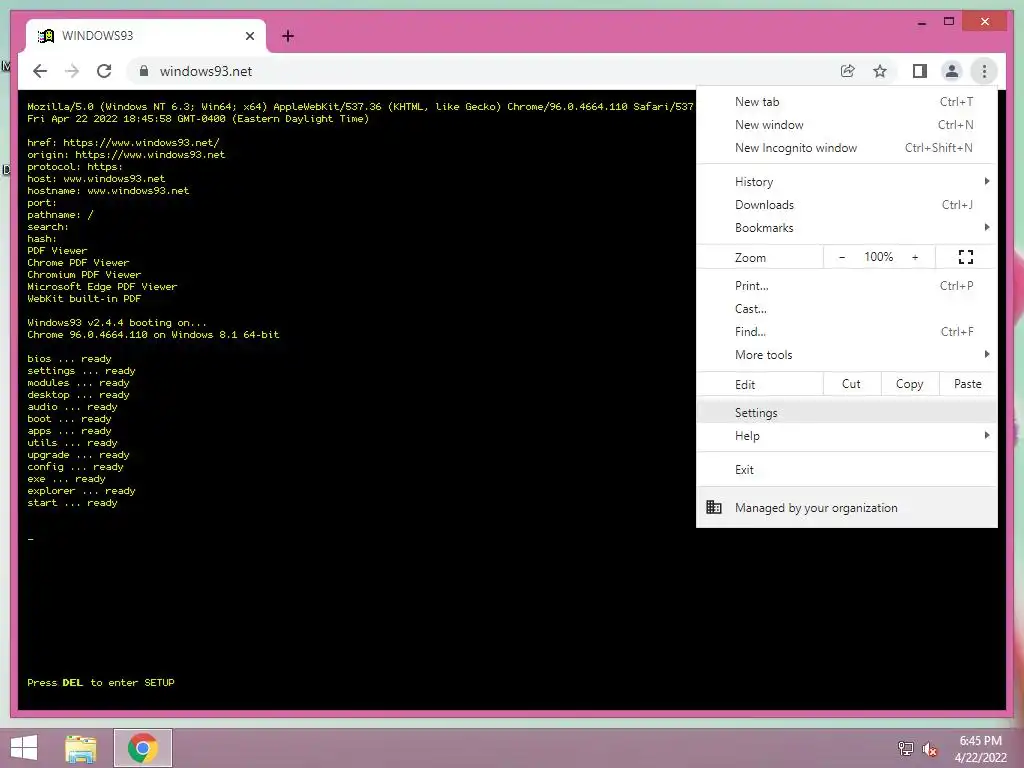Image resolution: width=1024 pixels, height=768 pixels.
Task: Click the 'Chromium PDF Viewer' line
Action: pos(84,275)
